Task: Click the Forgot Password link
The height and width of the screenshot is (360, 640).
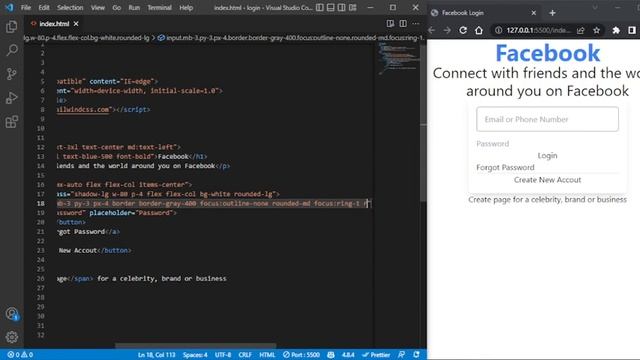Action: click(505, 167)
